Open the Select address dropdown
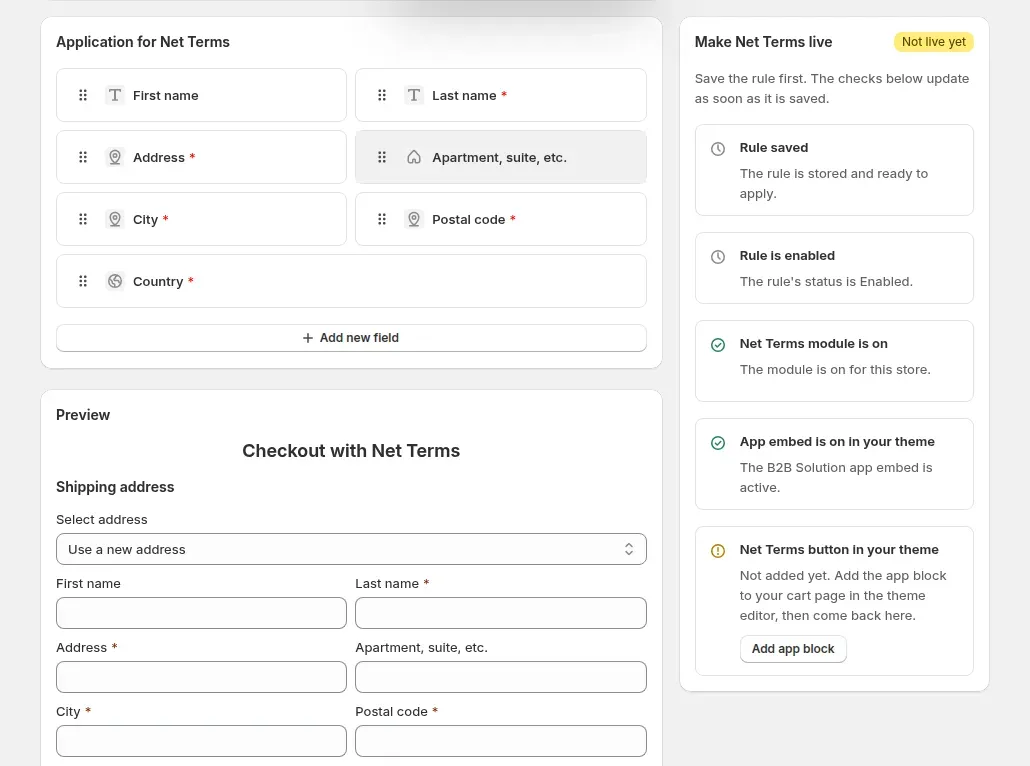The image size is (1030, 766). (351, 549)
